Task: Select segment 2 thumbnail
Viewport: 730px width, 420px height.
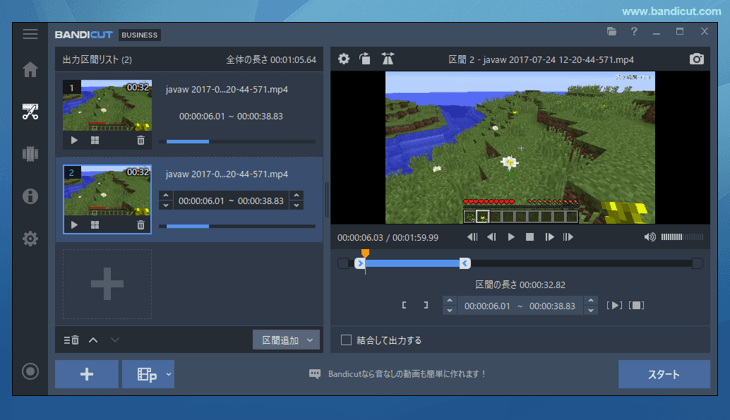Action: [107, 190]
